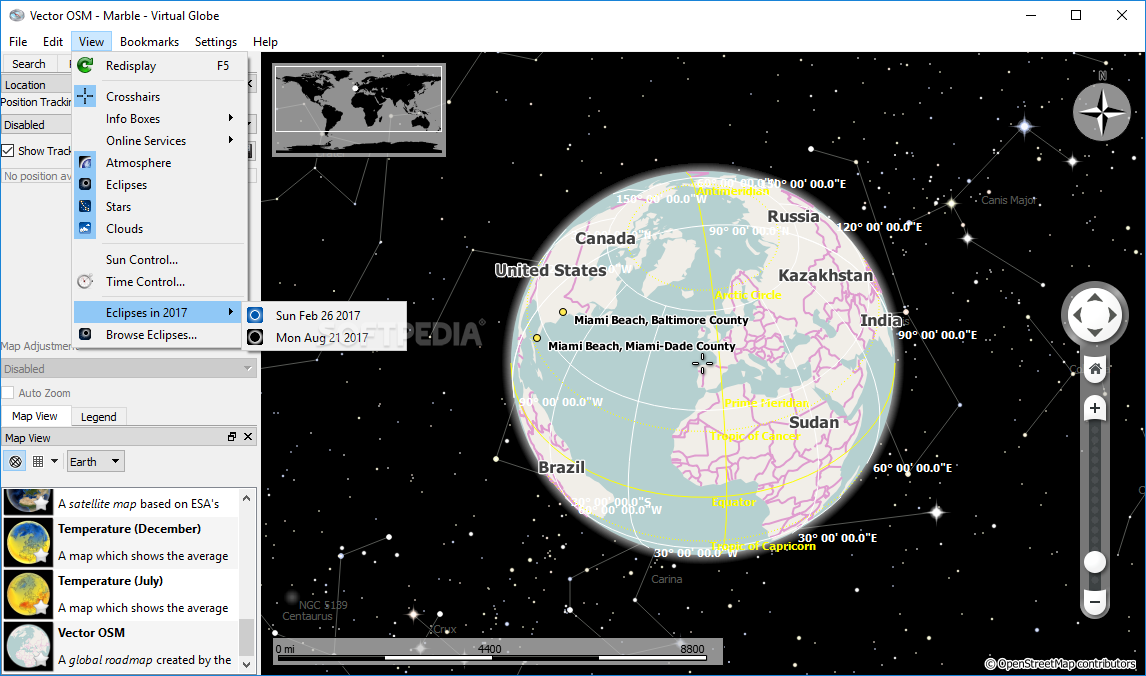Open the Settings menu

[x=216, y=42]
